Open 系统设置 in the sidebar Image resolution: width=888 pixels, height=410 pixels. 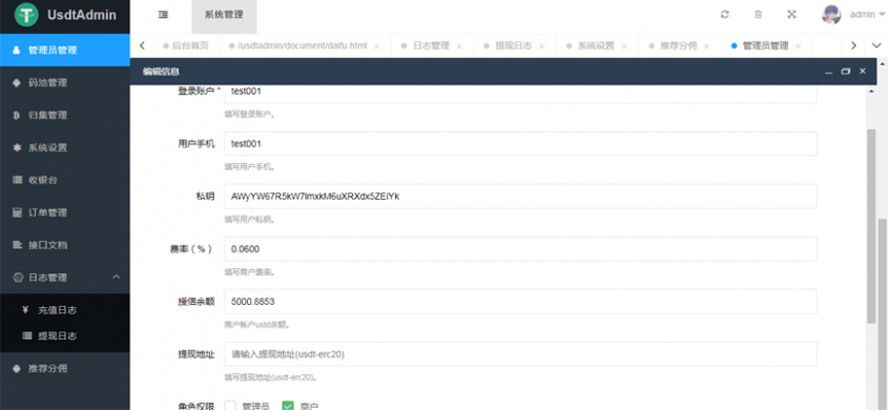pyautogui.click(x=65, y=148)
